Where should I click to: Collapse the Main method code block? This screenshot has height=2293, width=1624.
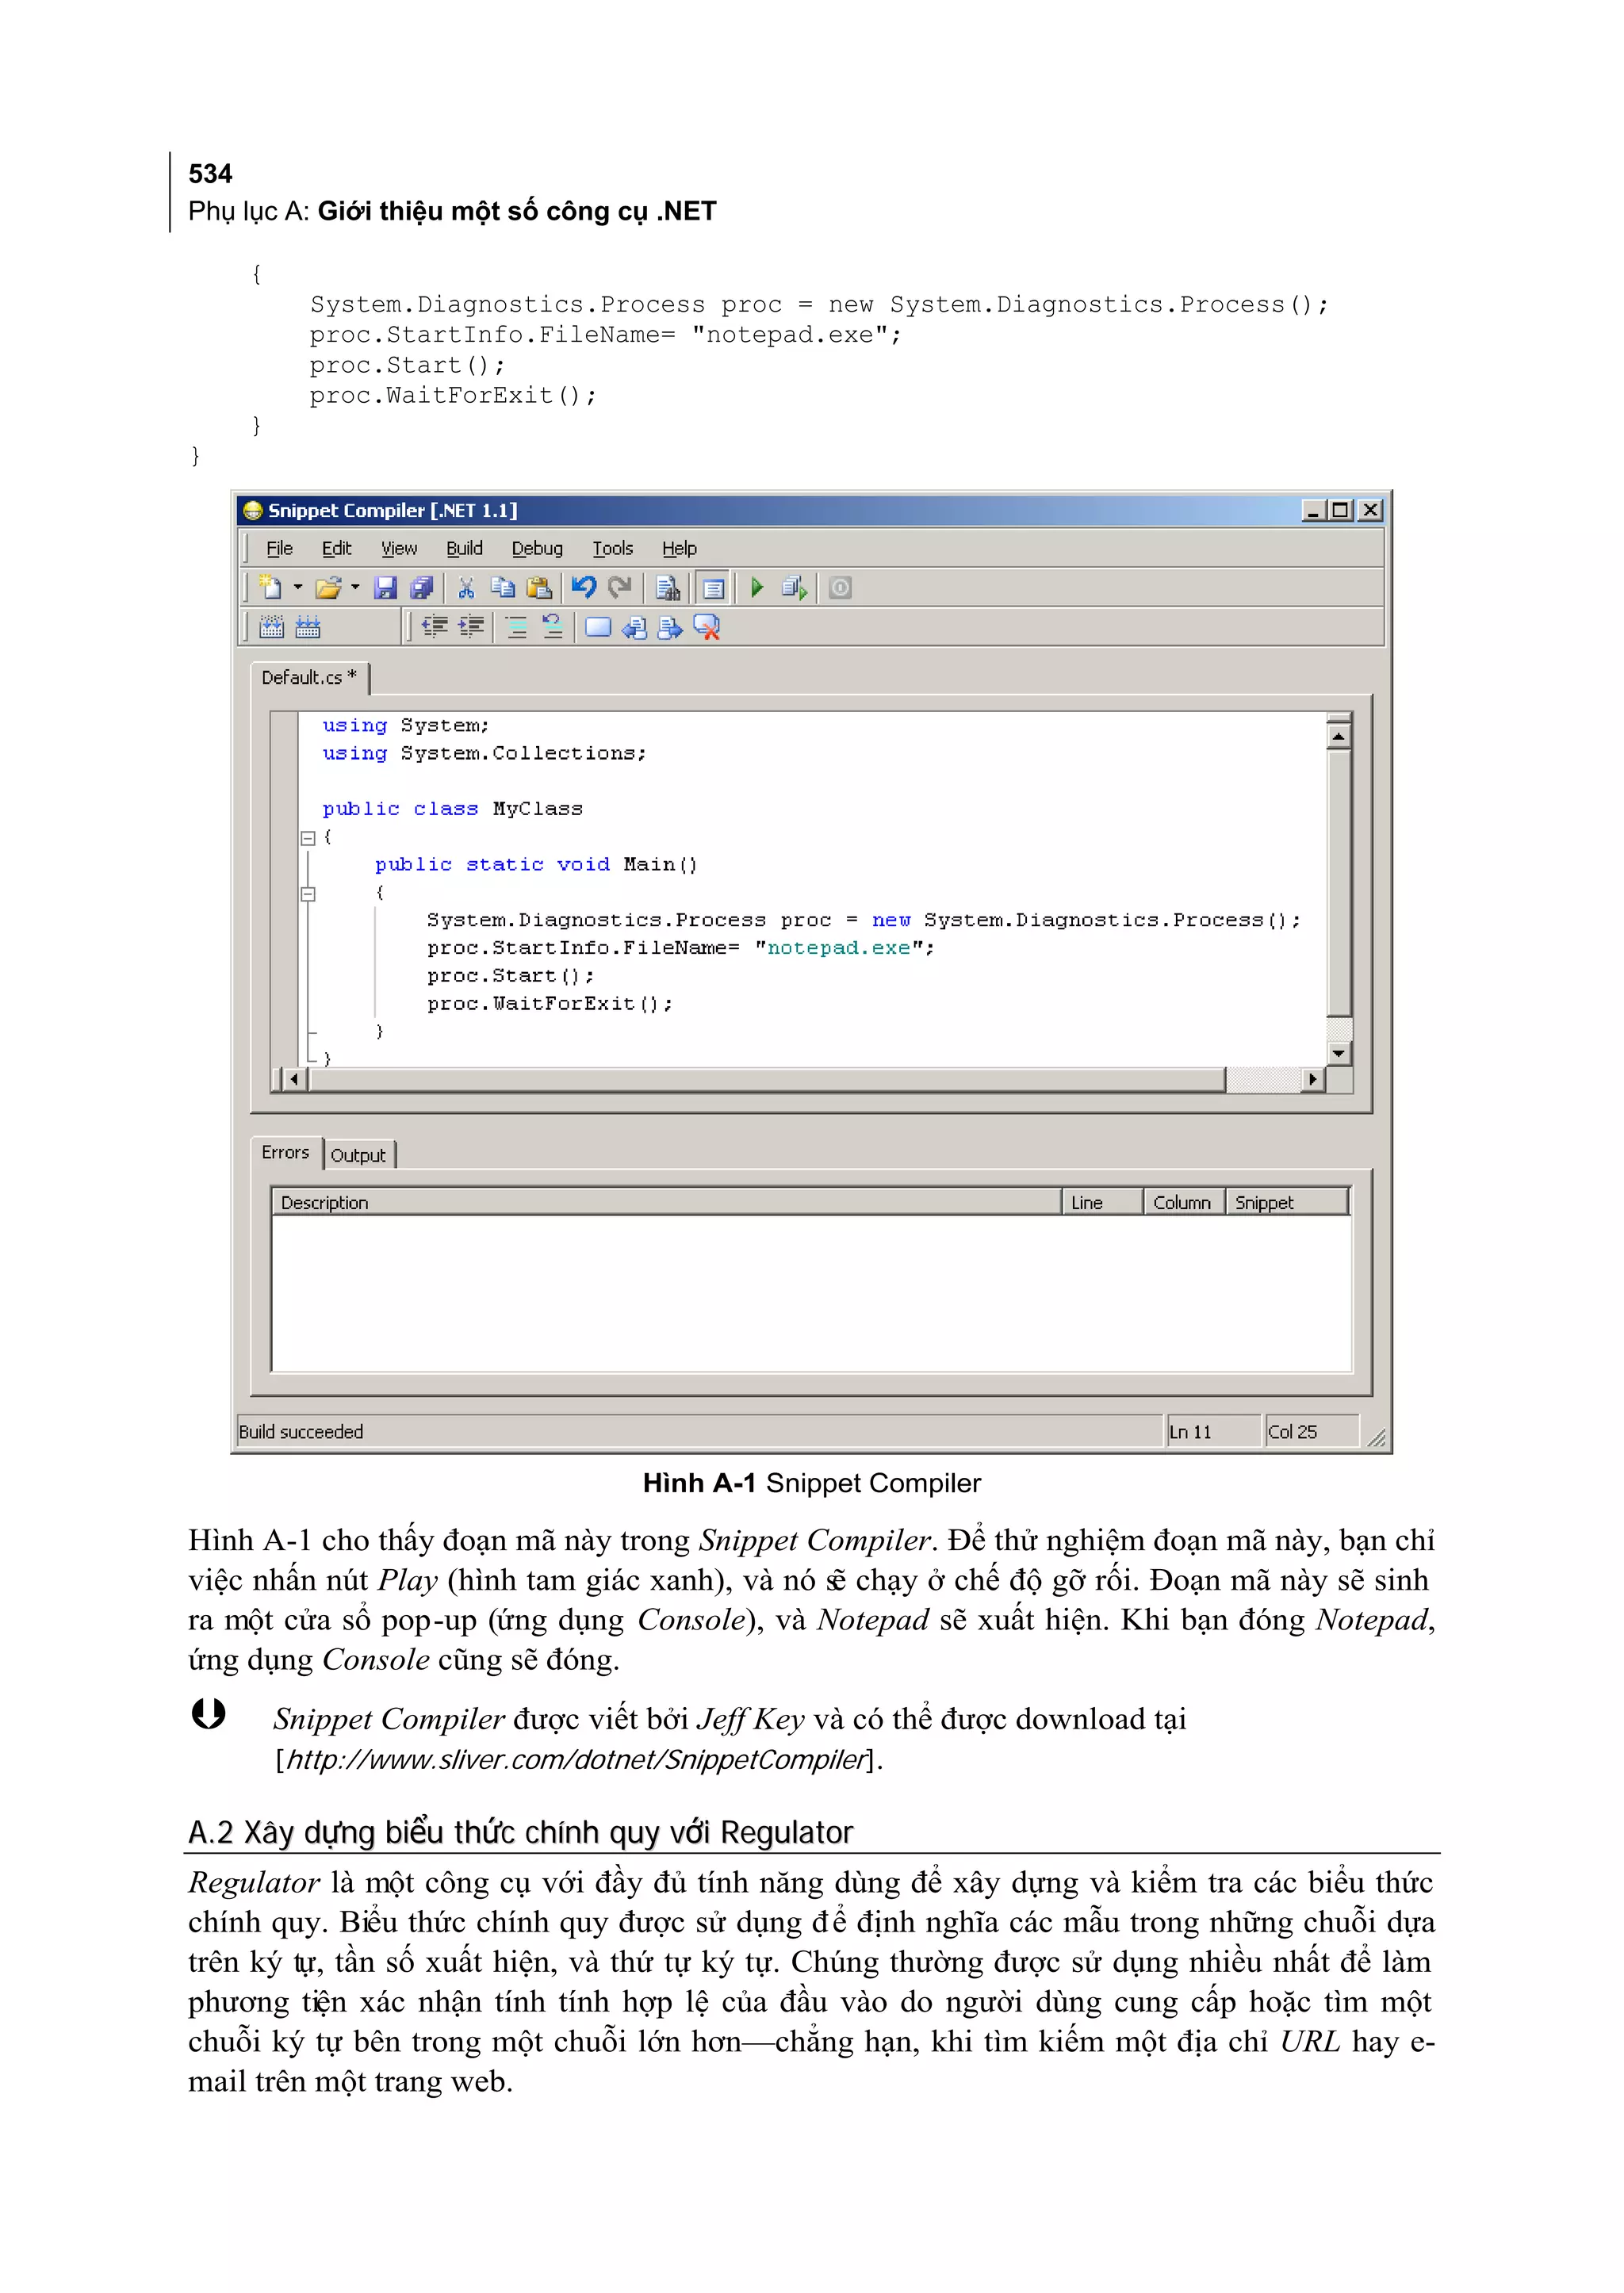click(308, 894)
